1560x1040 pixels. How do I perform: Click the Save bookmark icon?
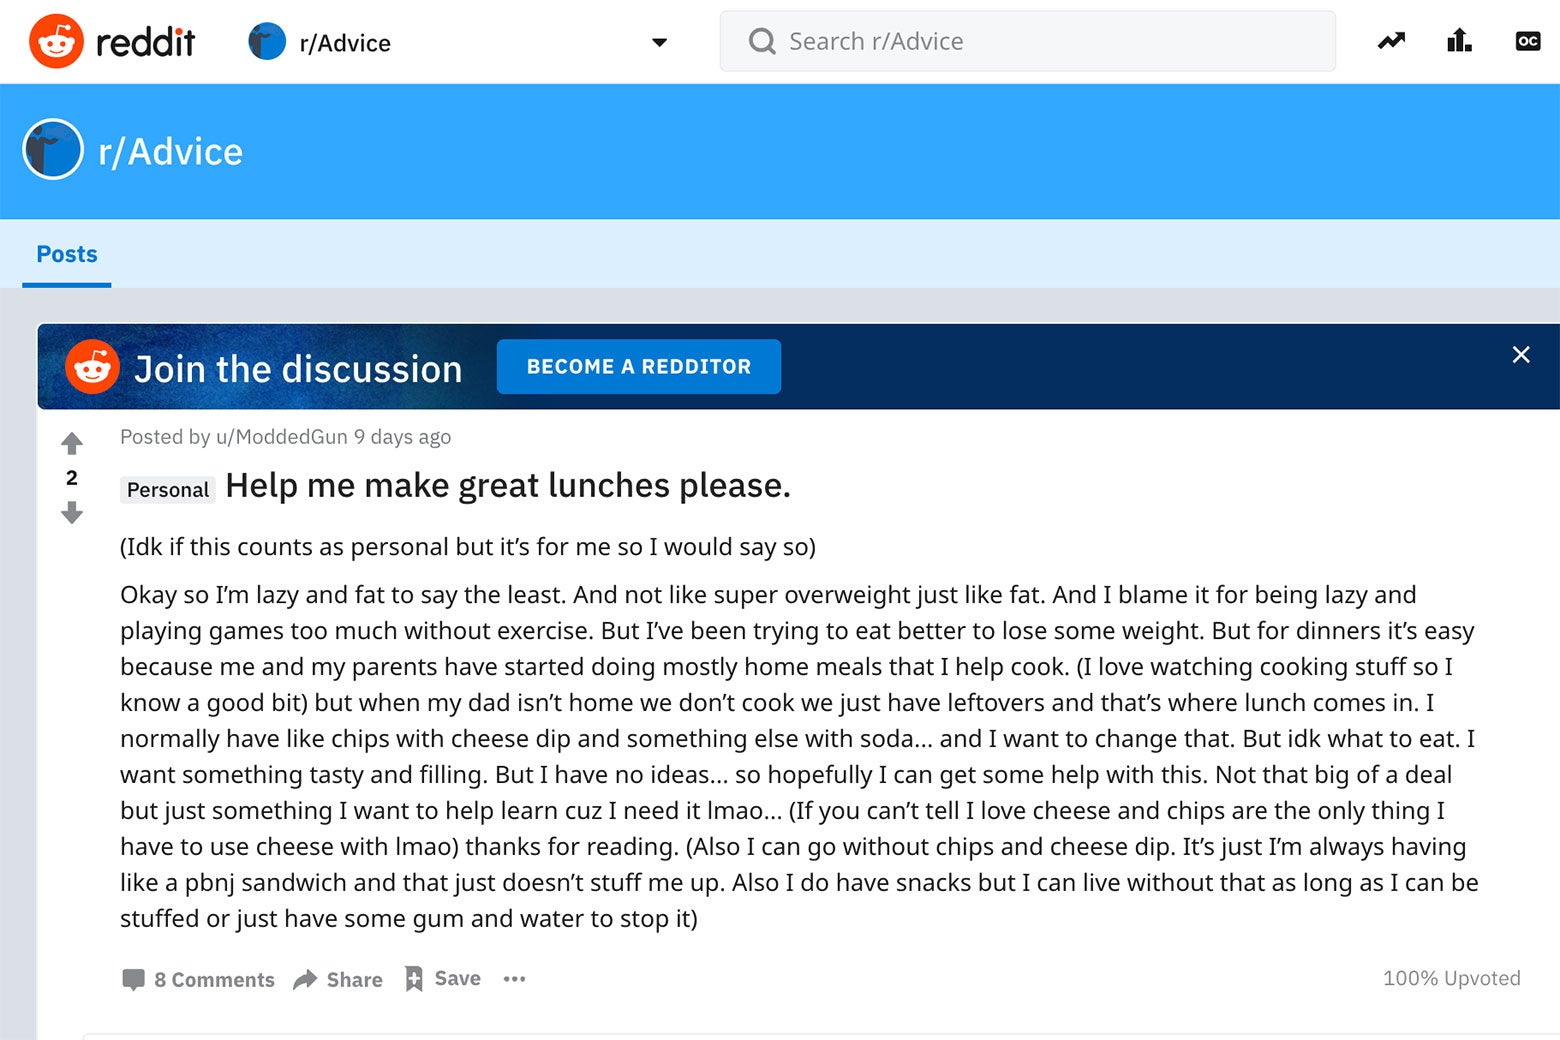pyautogui.click(x=413, y=979)
